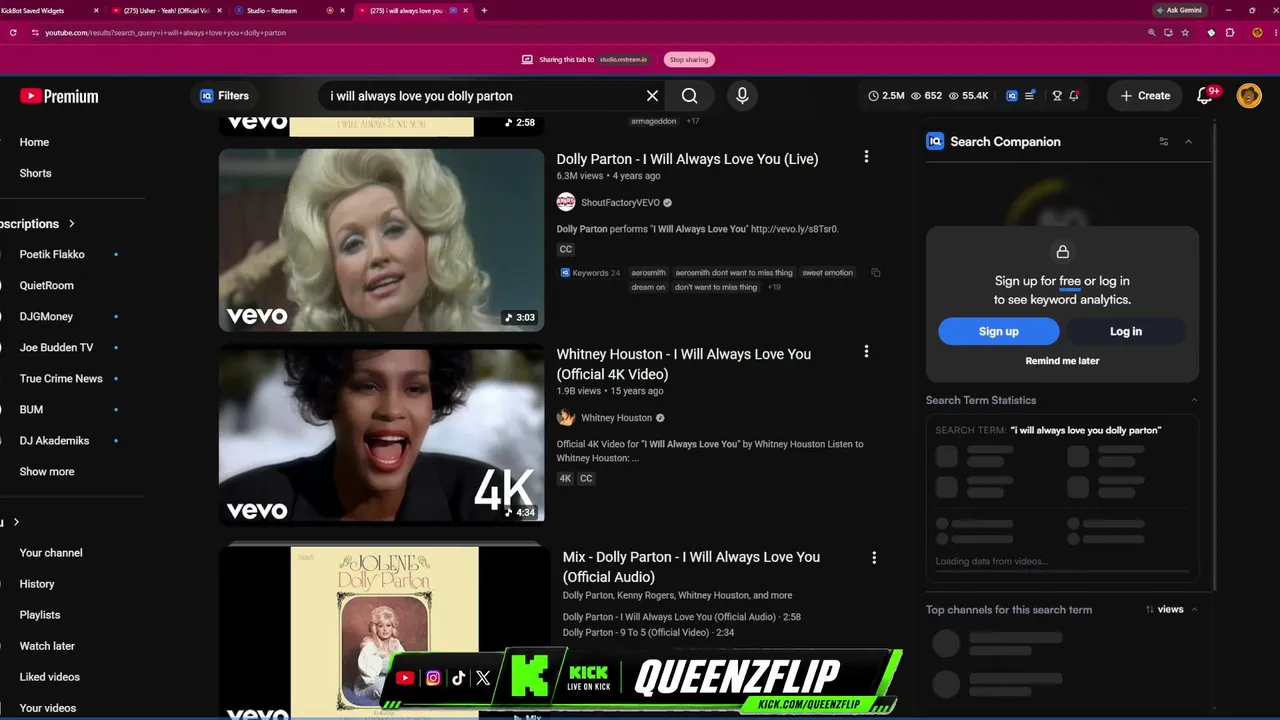Image resolution: width=1280 pixels, height=720 pixels.
Task: Copy keywords for the Dolly Parton Live video
Action: point(876,273)
